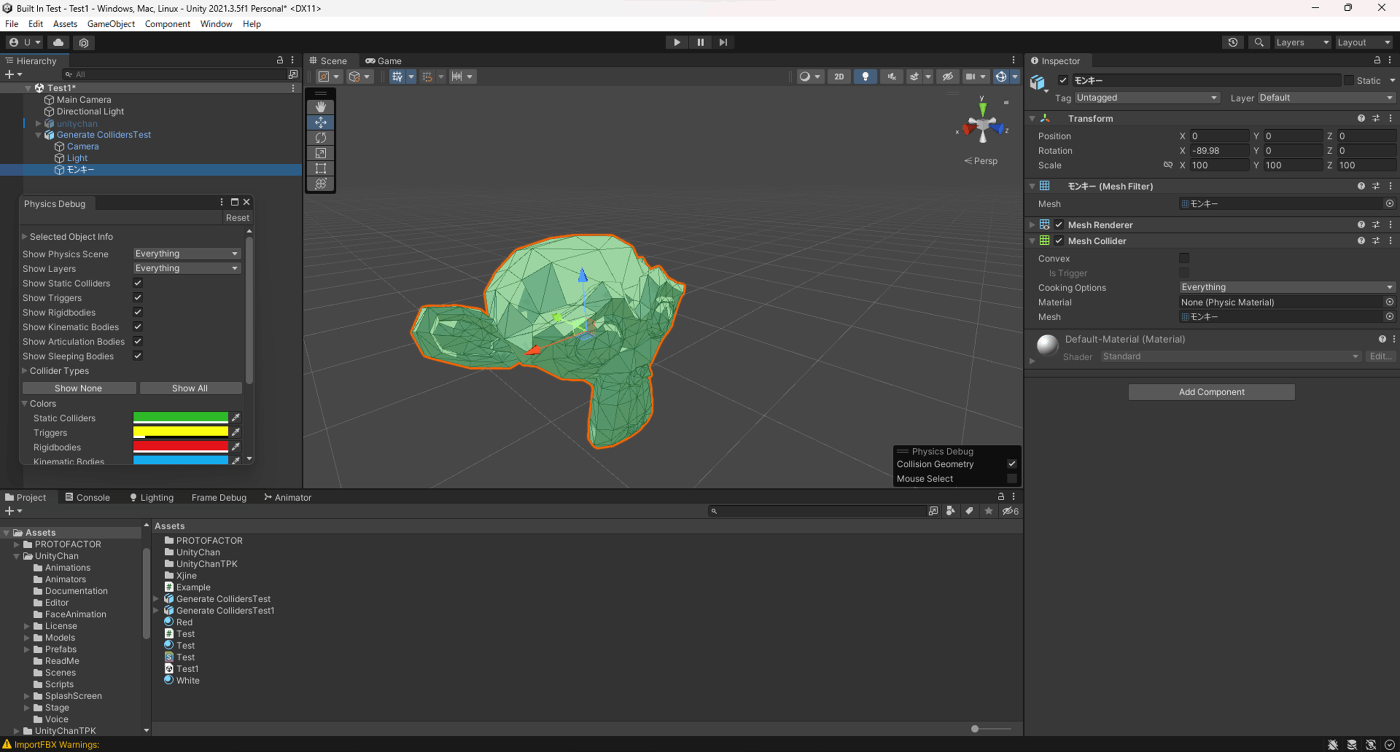Open the Undo History icon
This screenshot has height=752, width=1400.
1233,43
